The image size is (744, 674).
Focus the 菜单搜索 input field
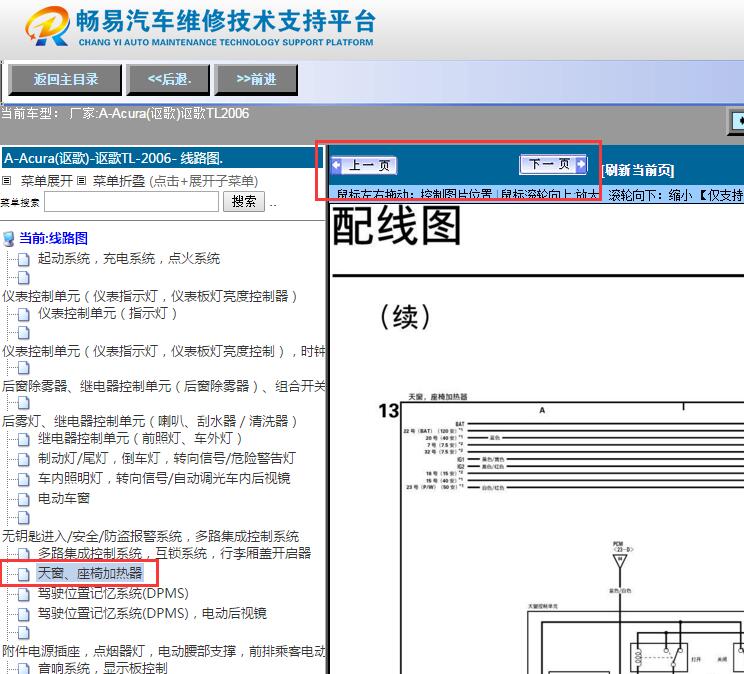[x=131, y=202]
